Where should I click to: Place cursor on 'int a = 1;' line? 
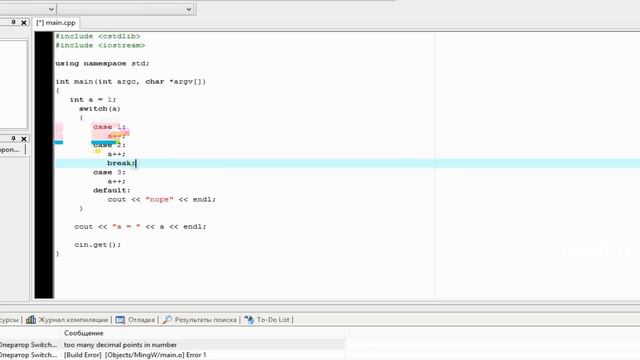tap(93, 100)
